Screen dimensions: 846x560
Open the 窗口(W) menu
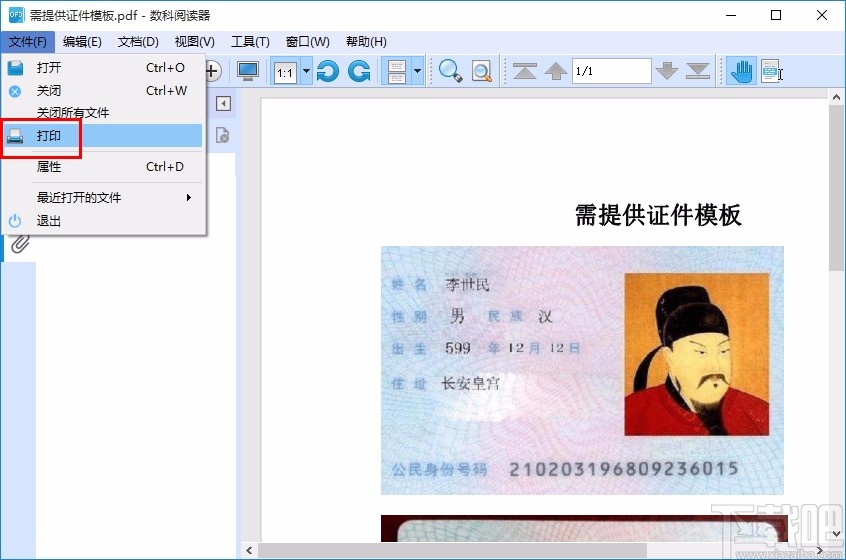coord(308,42)
